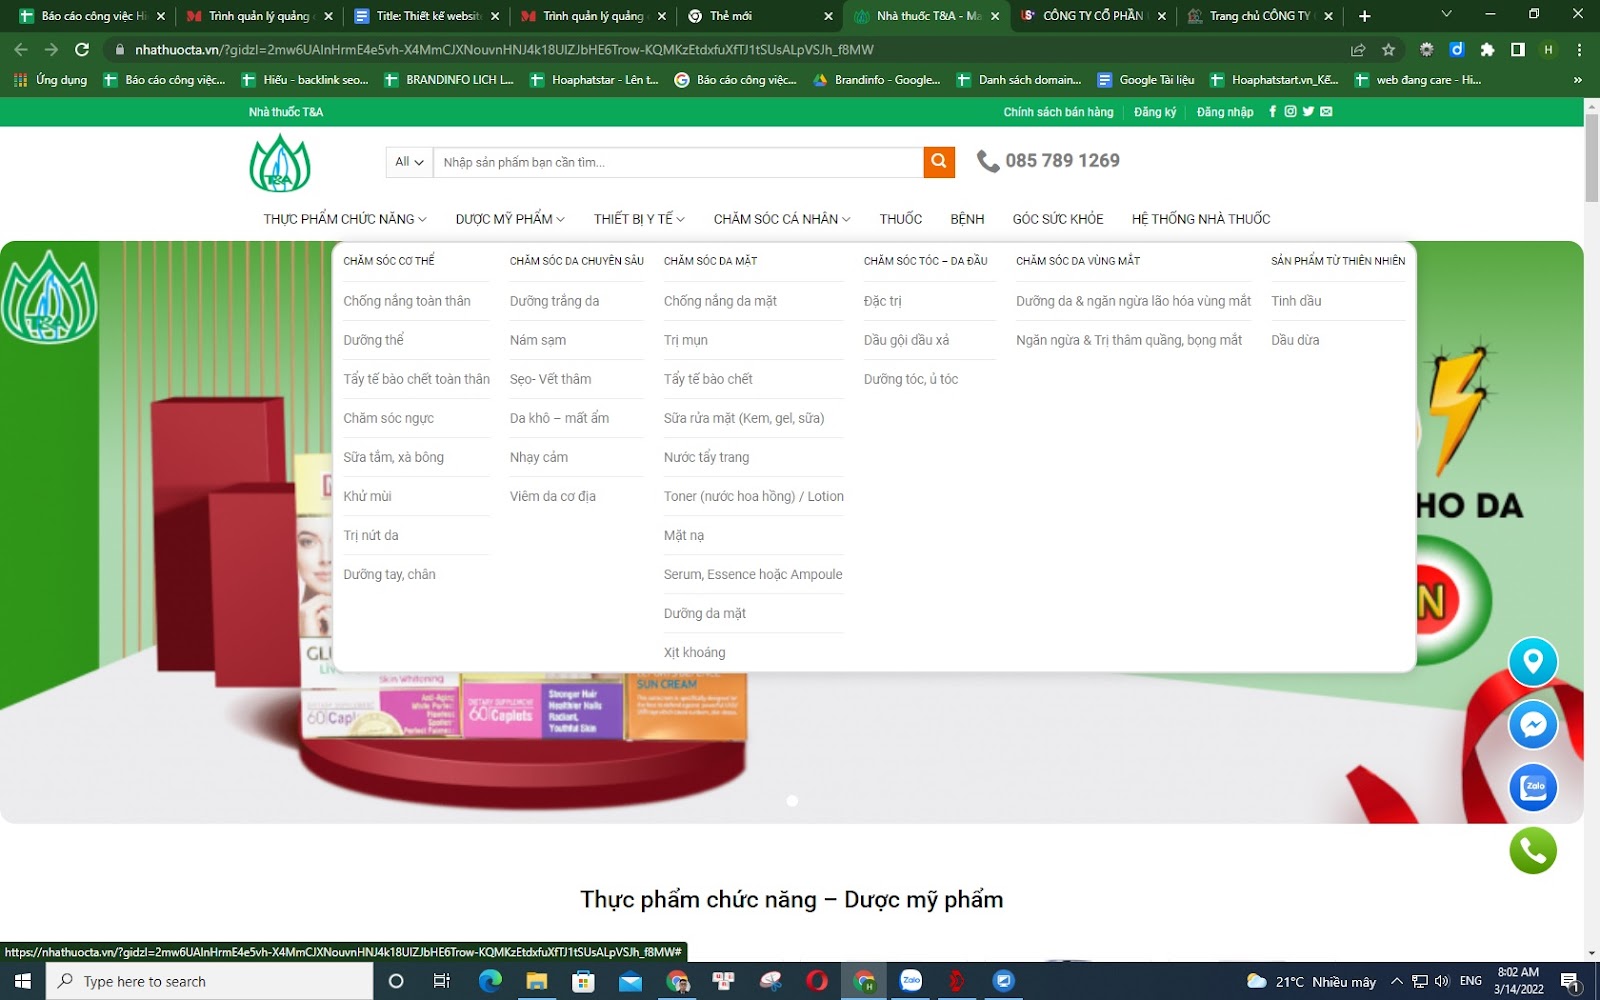This screenshot has width=1600, height=1000.
Task: Click the Đăng nhập link
Action: coord(1224,112)
